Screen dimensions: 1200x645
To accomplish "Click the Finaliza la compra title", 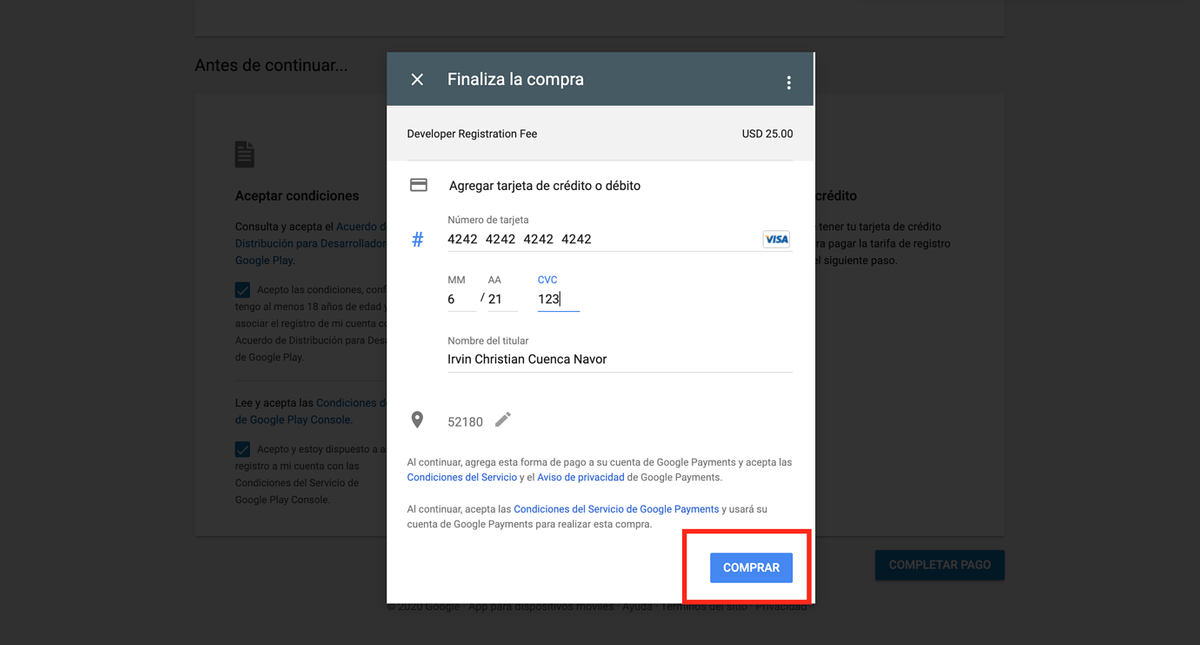I will point(515,80).
